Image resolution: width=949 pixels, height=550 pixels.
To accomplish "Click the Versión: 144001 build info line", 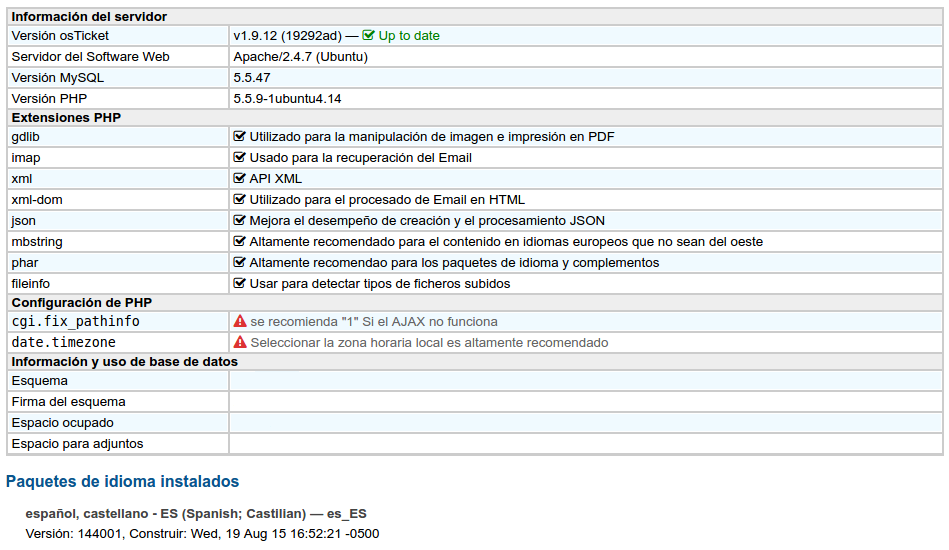I will coord(202,534).
